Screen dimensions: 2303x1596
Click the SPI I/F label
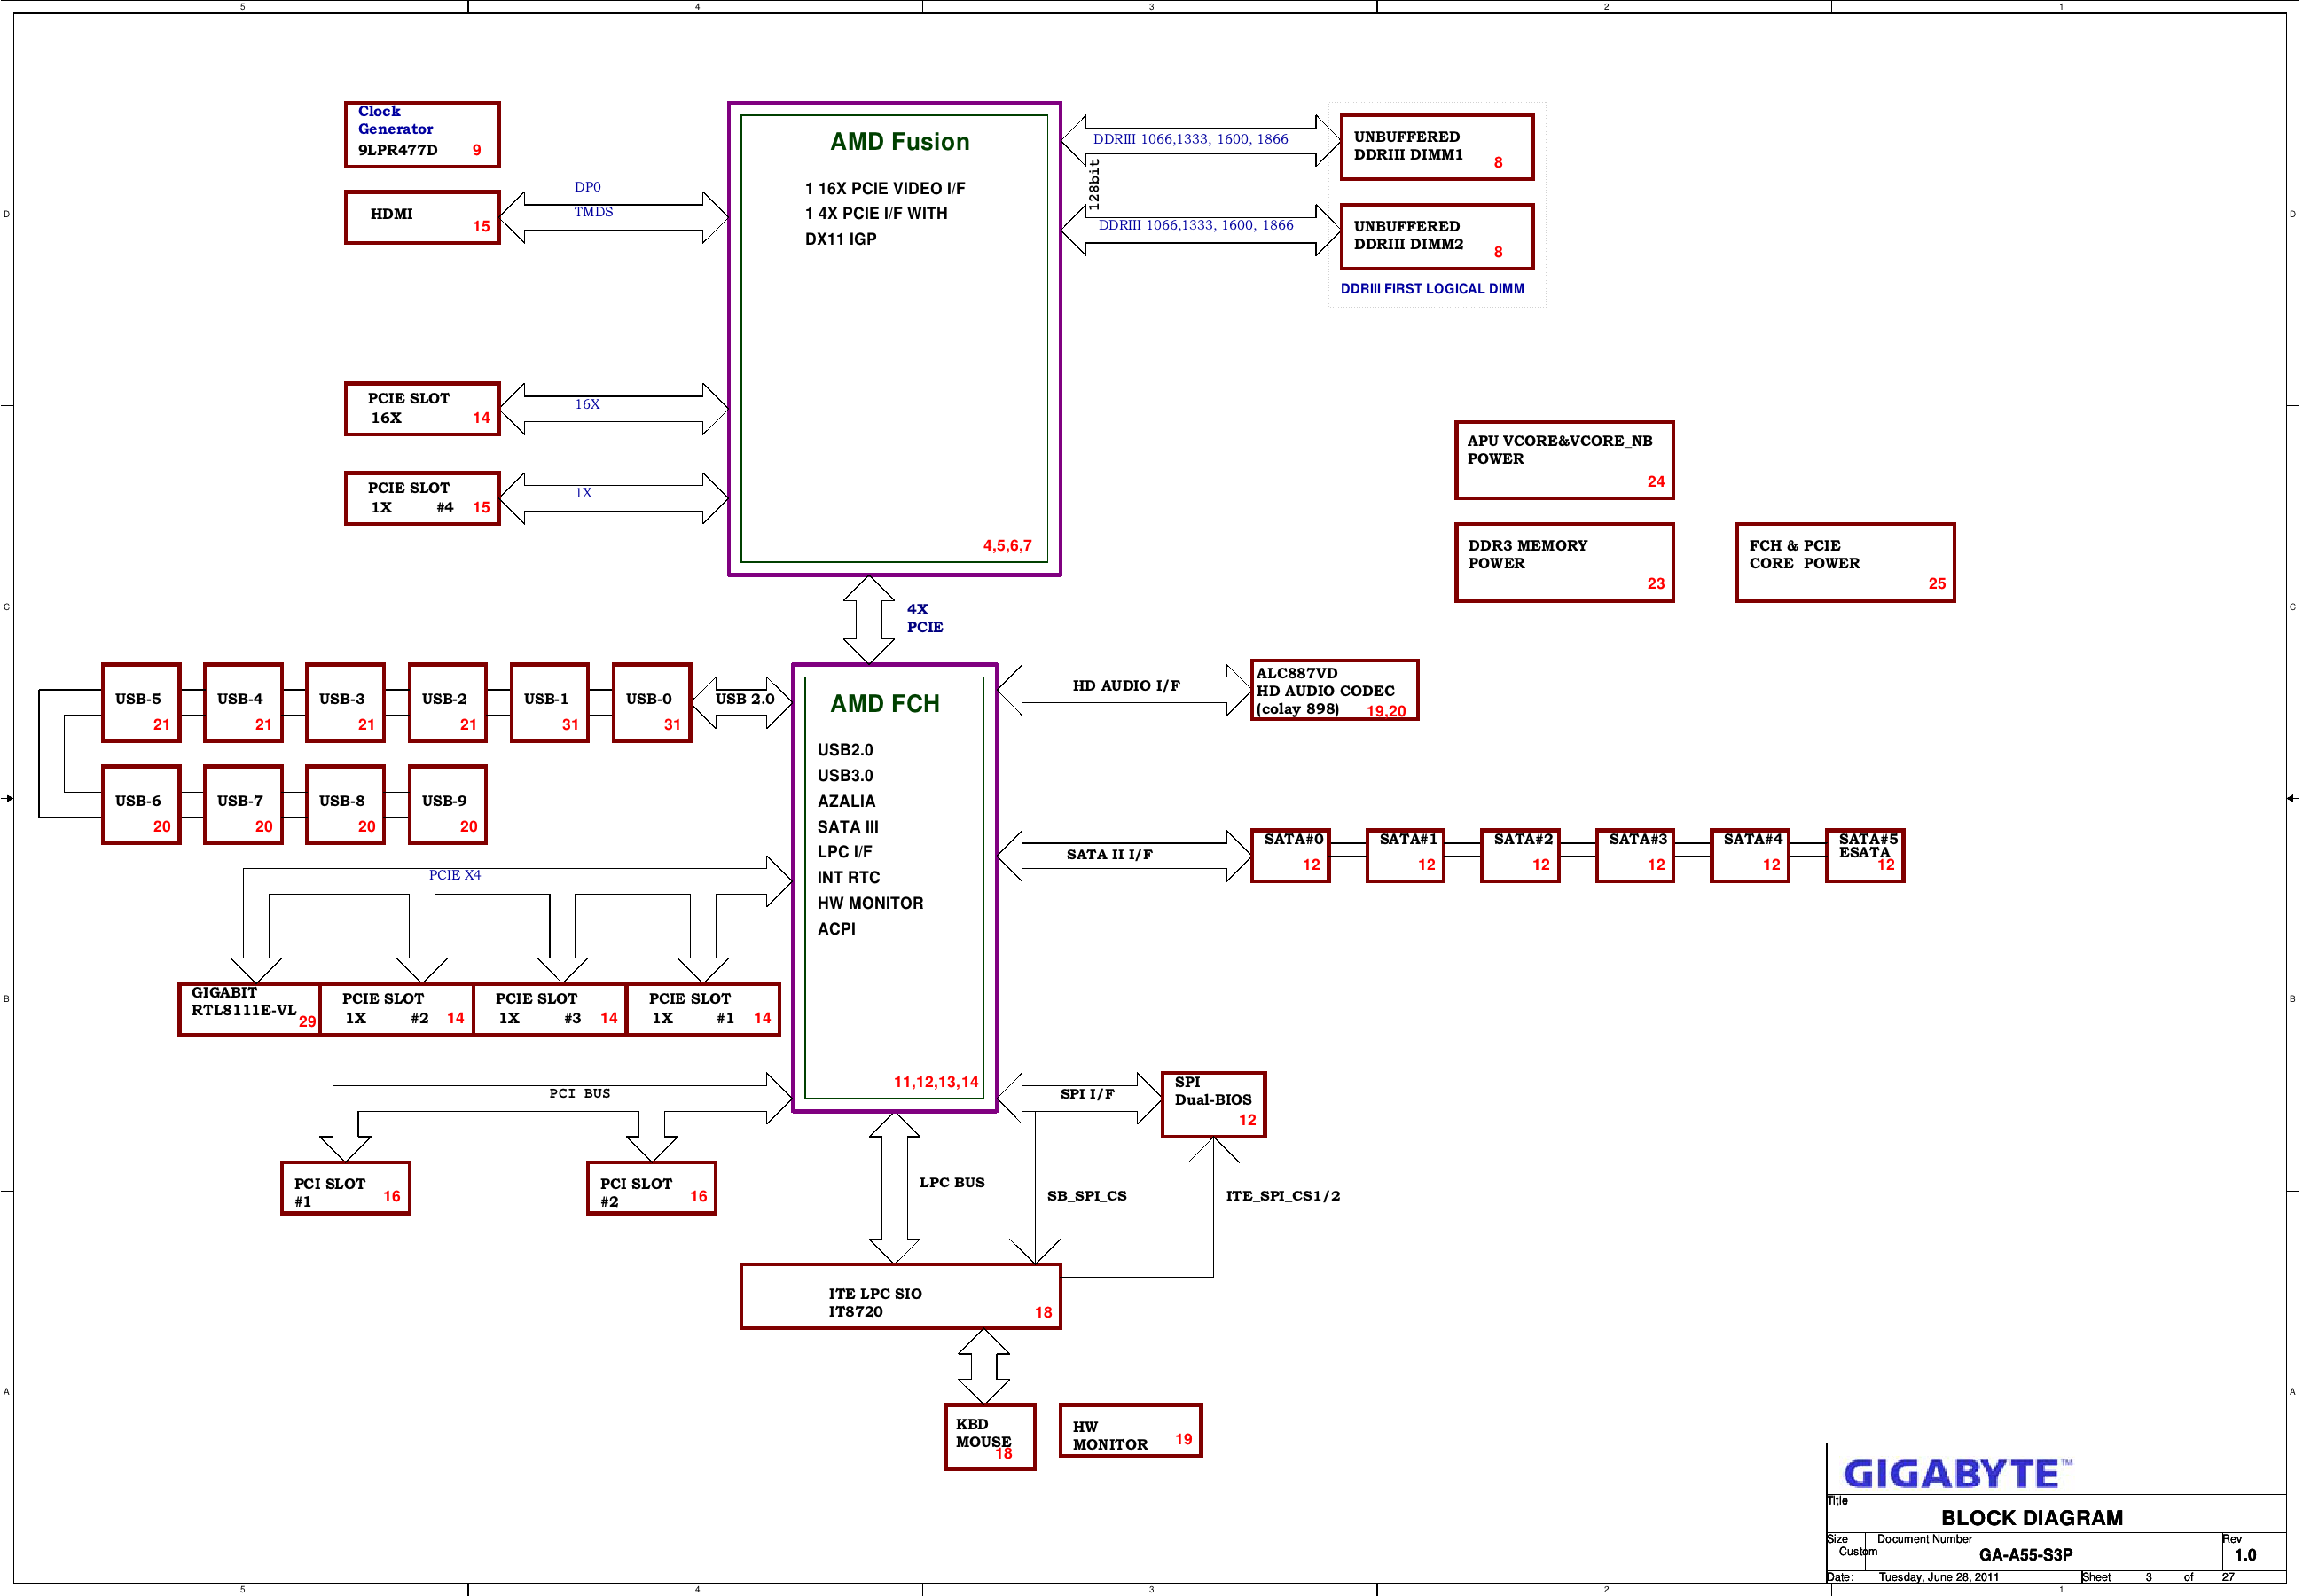[1087, 1095]
